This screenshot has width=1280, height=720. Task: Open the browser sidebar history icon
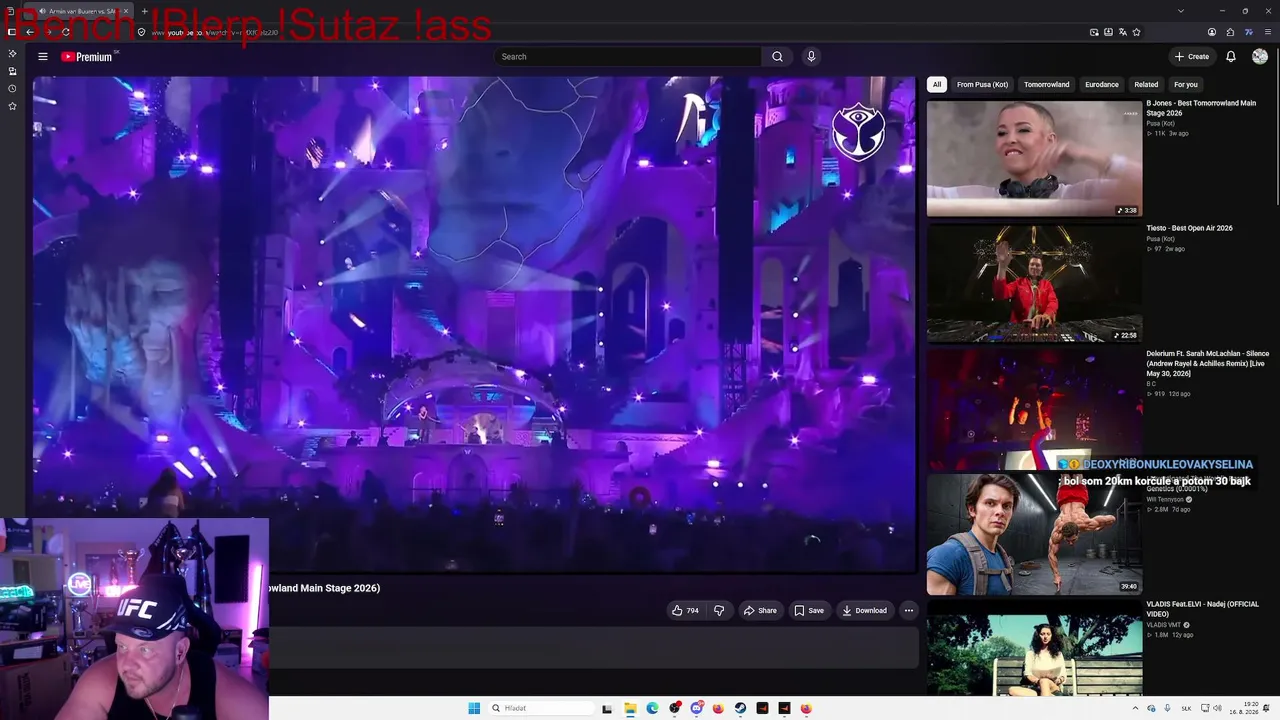click(12, 88)
